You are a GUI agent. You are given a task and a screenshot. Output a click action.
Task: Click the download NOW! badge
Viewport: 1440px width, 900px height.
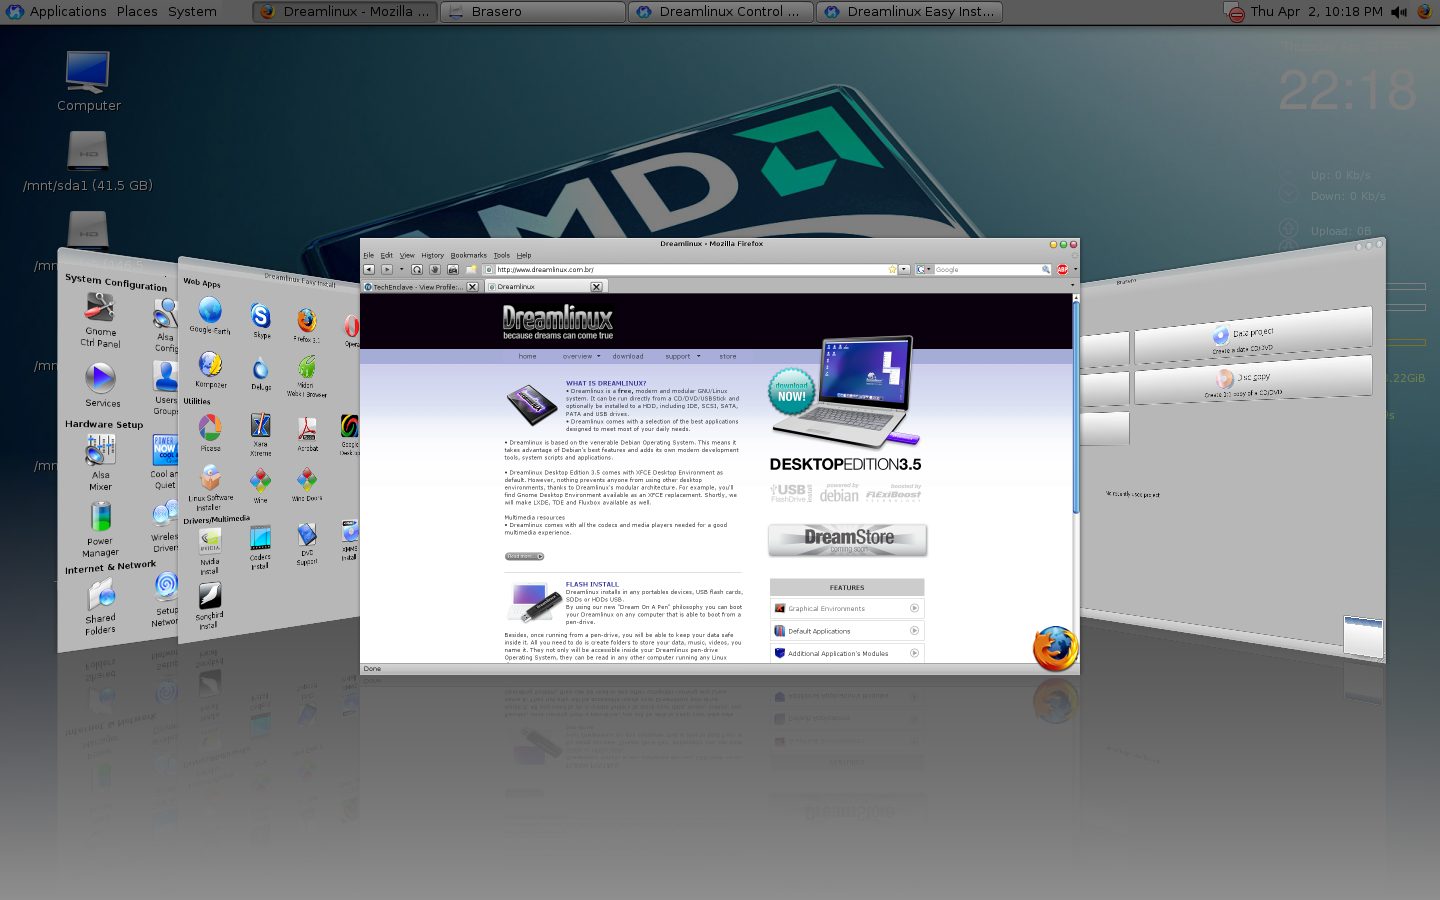(x=792, y=392)
